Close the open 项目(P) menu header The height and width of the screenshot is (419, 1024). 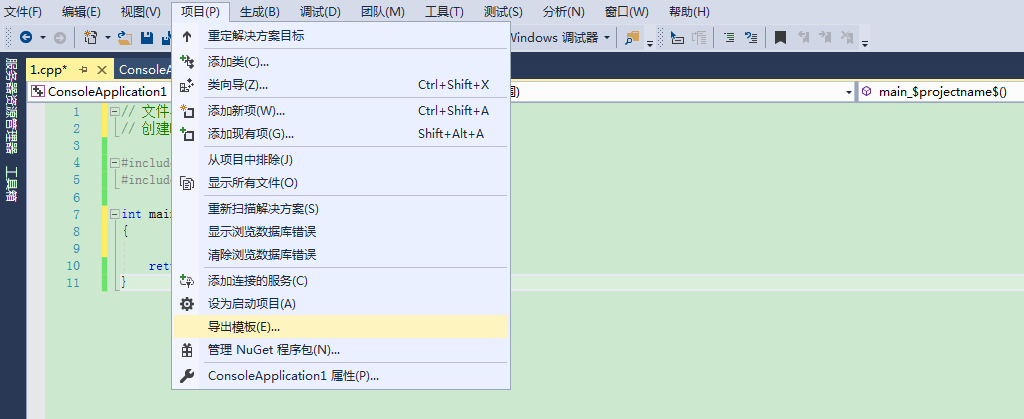pyautogui.click(x=200, y=12)
